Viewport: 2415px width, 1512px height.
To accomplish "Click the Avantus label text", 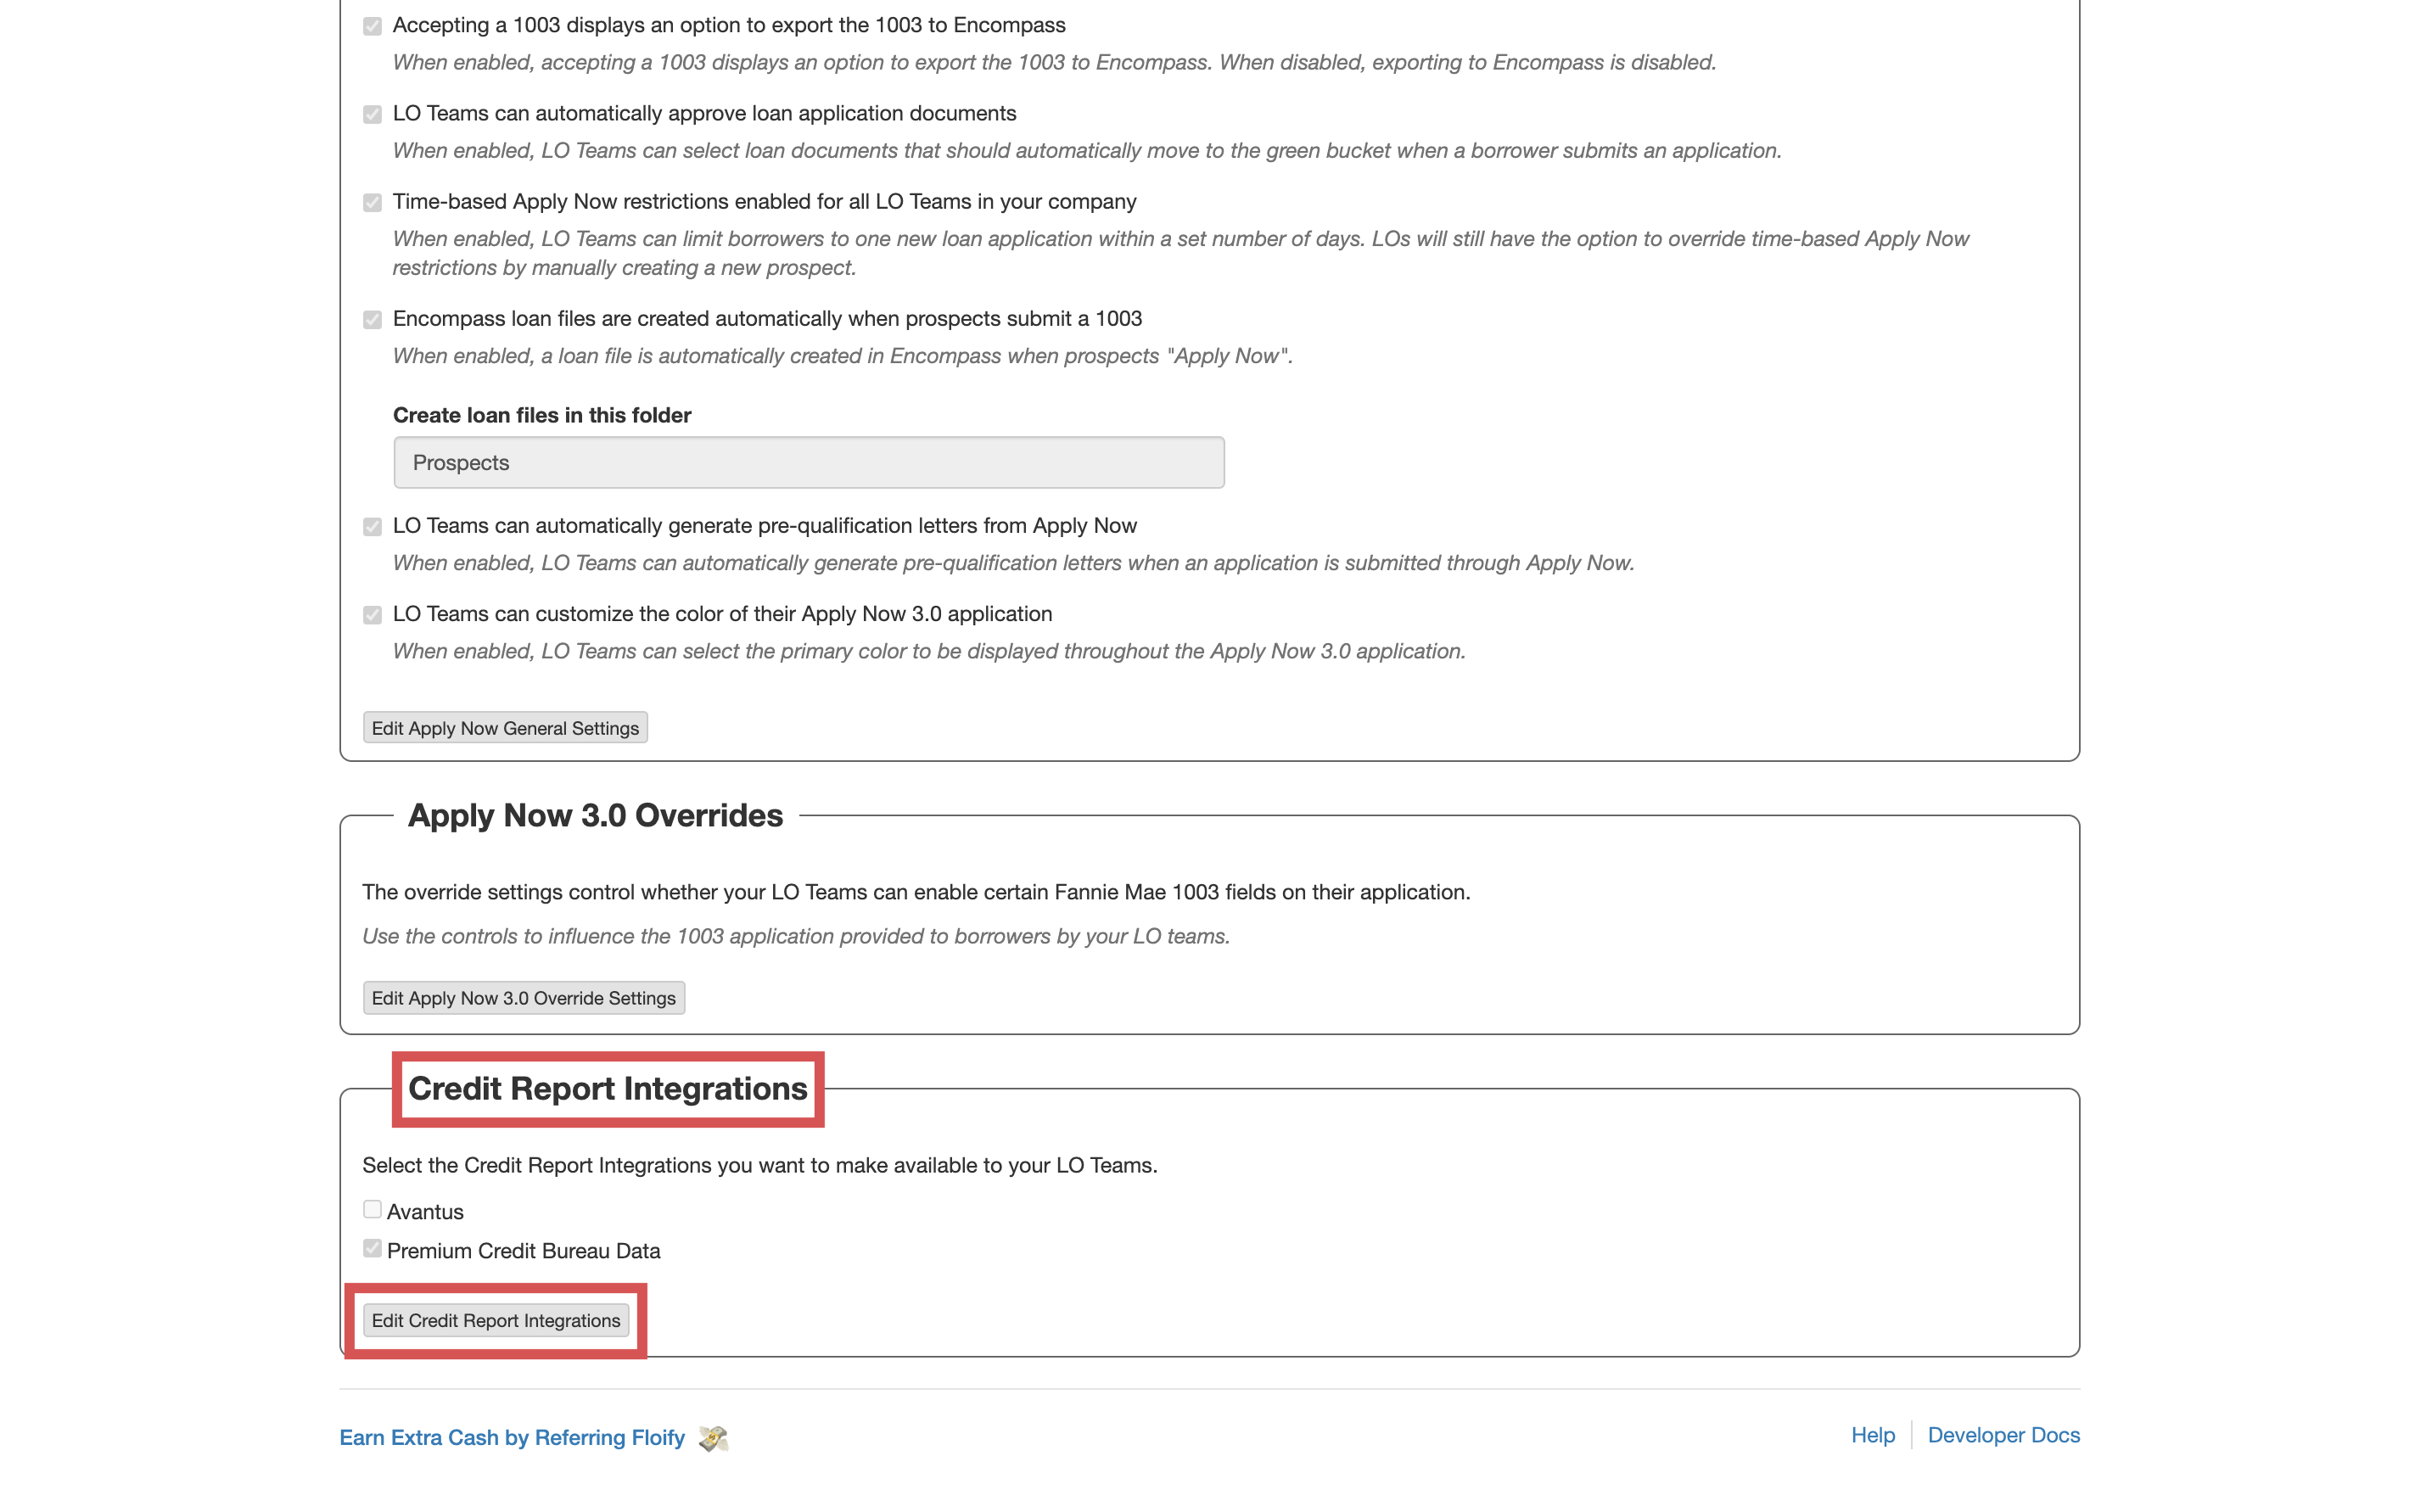I will (425, 1212).
